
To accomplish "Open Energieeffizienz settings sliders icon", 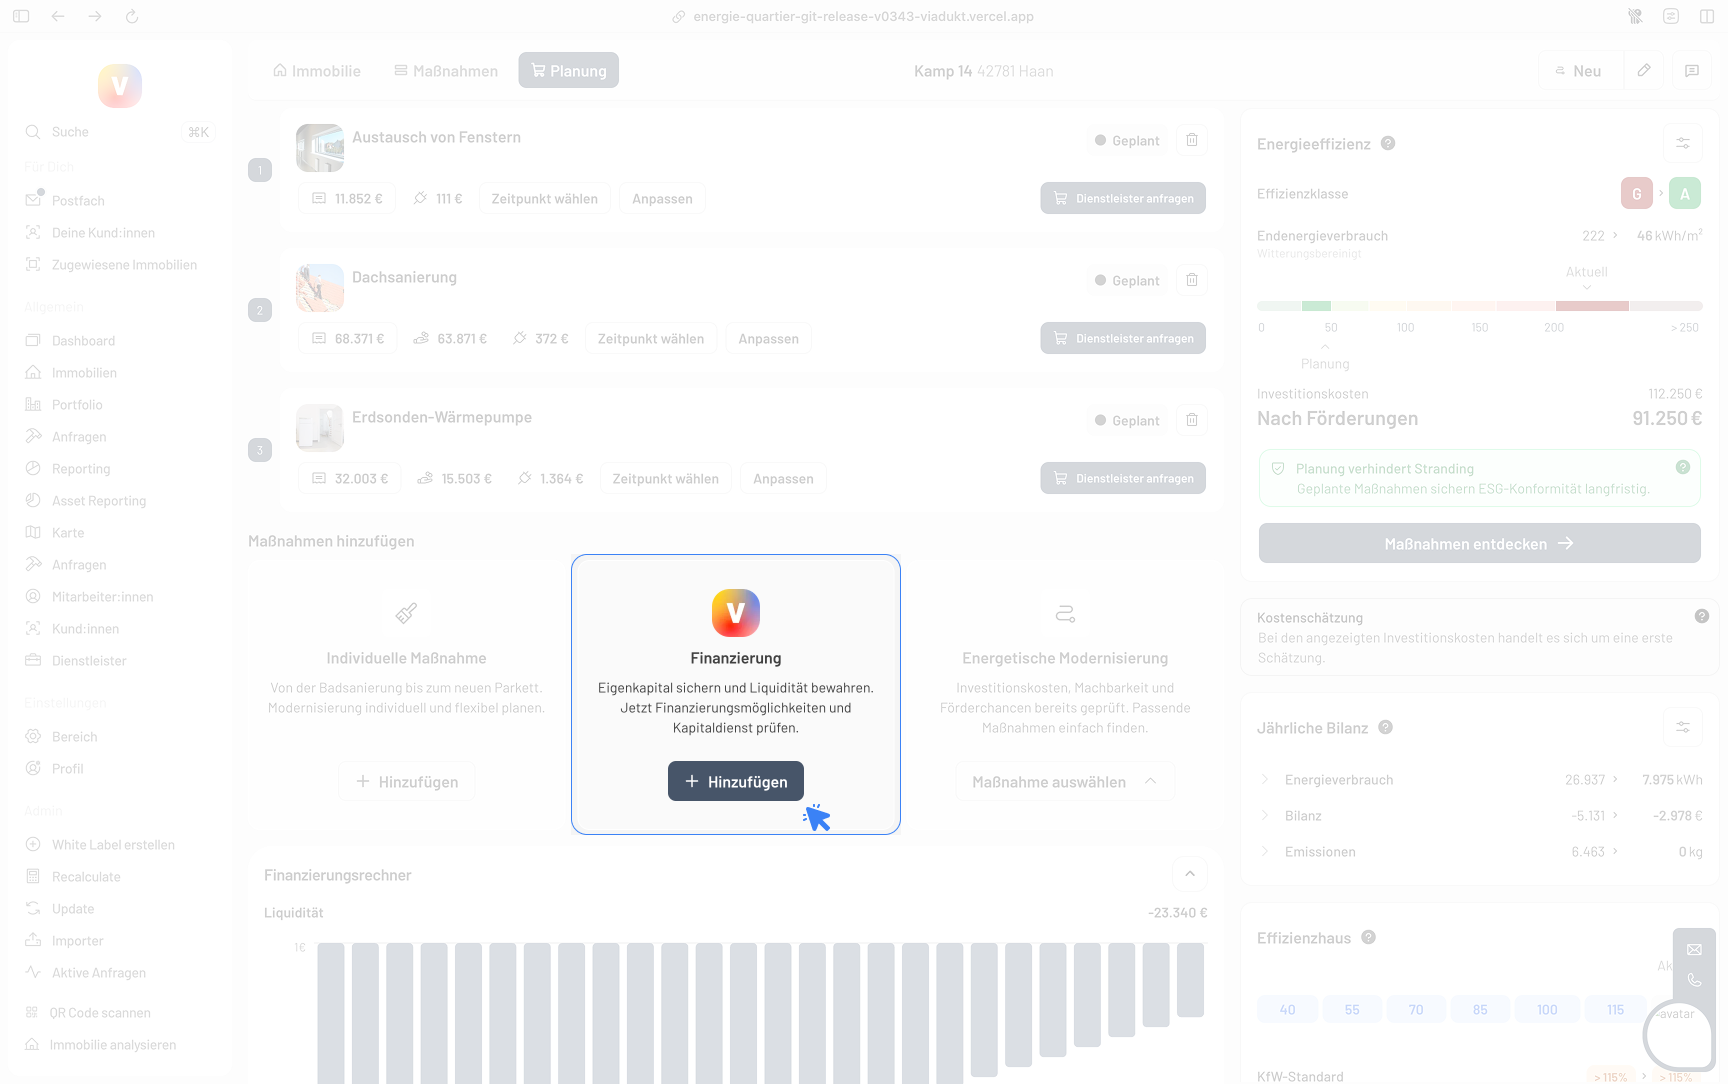I will (1682, 143).
